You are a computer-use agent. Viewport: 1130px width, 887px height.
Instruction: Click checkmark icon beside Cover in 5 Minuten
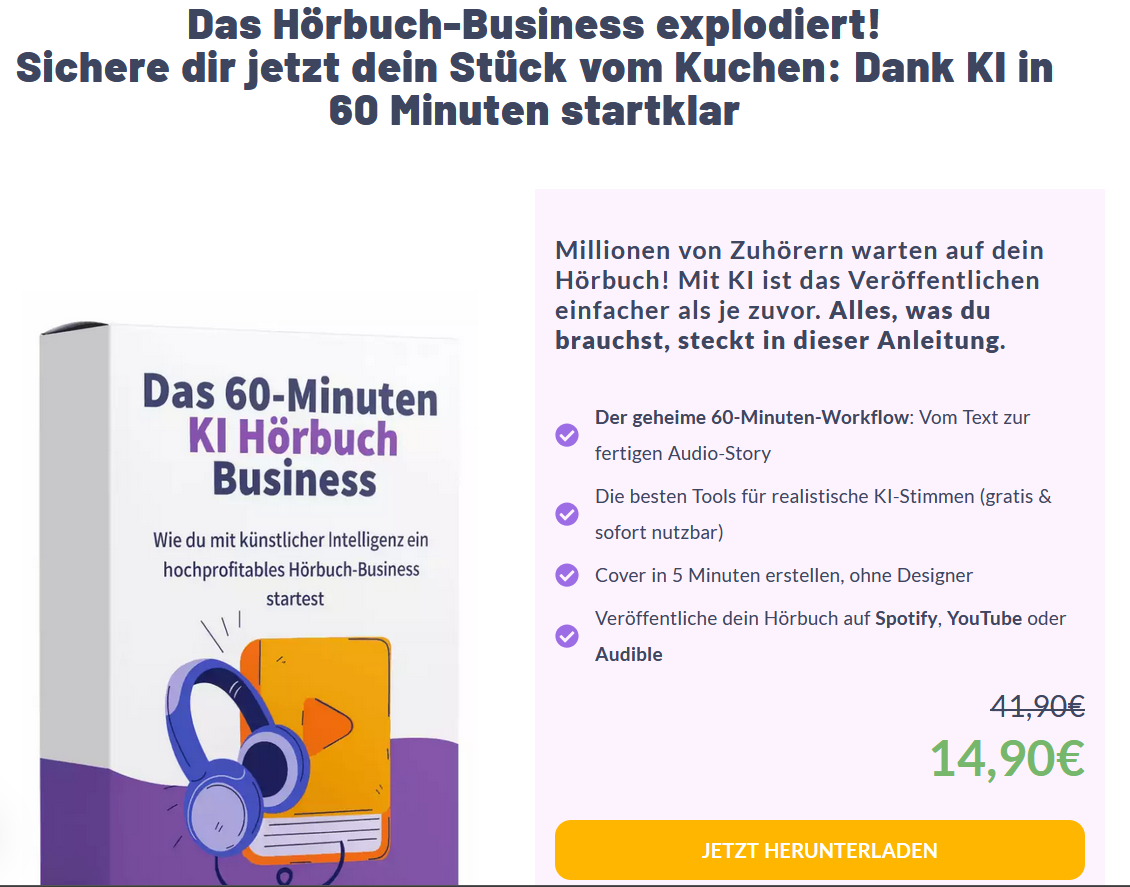567,575
